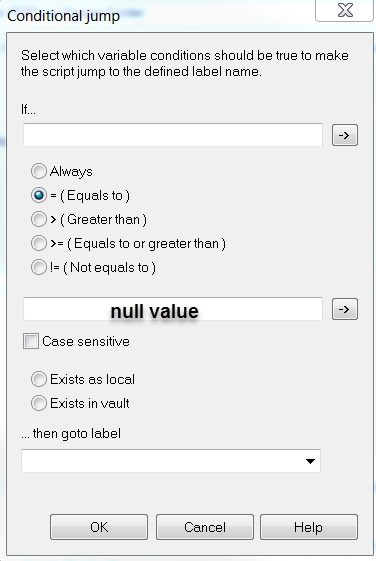
Task: Click the If variable input field
Action: (173, 135)
